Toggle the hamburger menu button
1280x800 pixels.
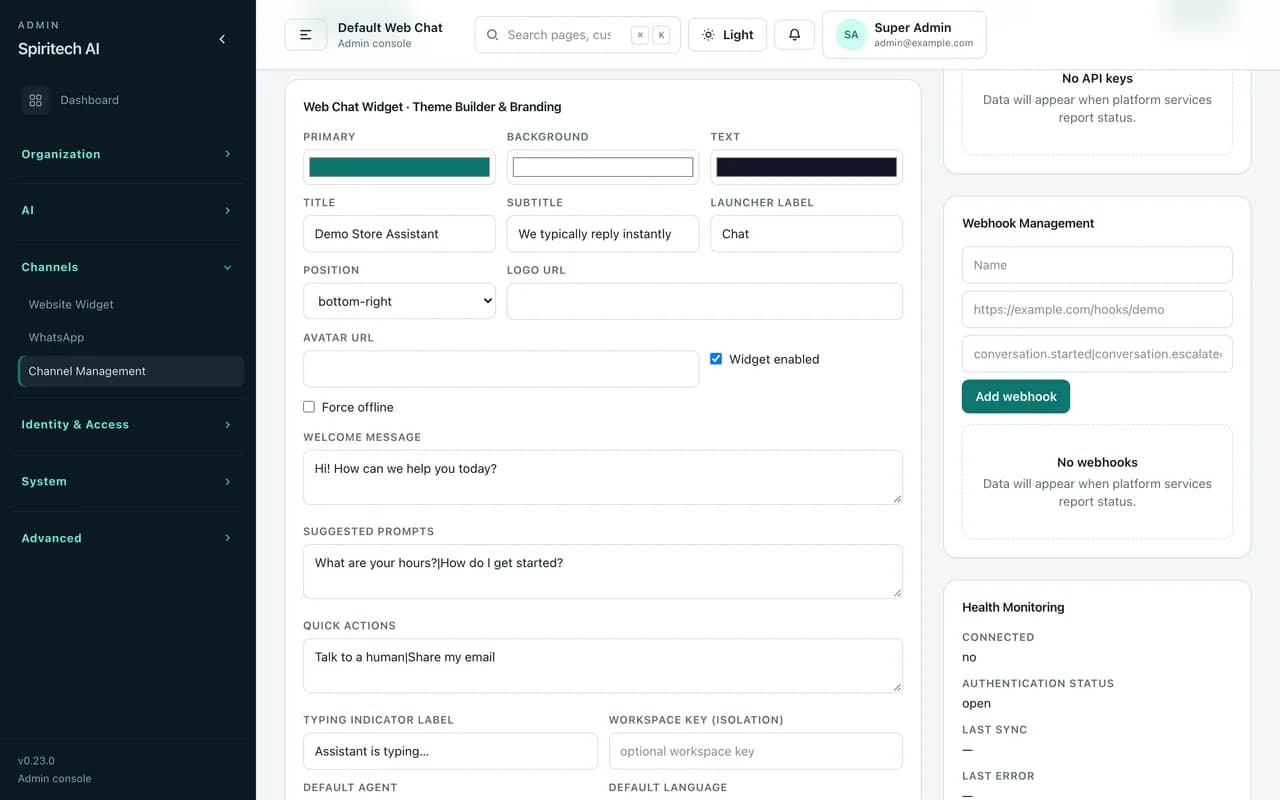[x=306, y=34]
